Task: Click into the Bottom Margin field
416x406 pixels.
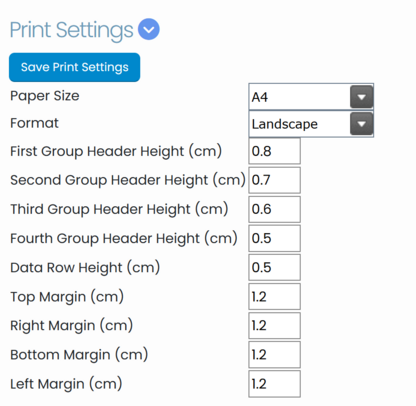Action: click(274, 355)
